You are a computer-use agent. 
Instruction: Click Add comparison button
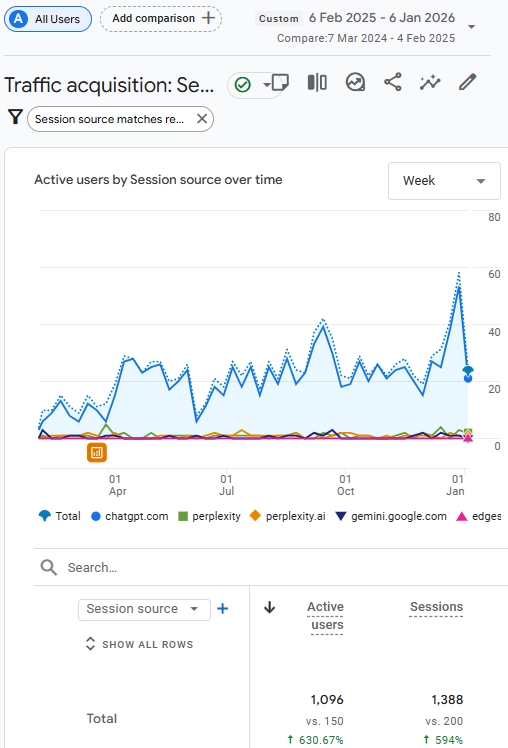(161, 19)
